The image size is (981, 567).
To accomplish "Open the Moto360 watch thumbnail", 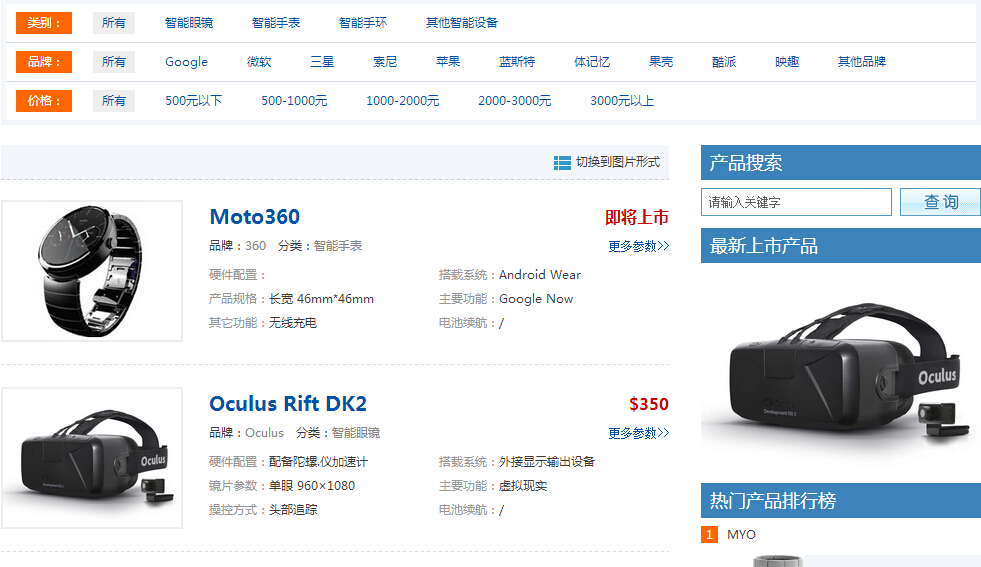I will click(92, 271).
